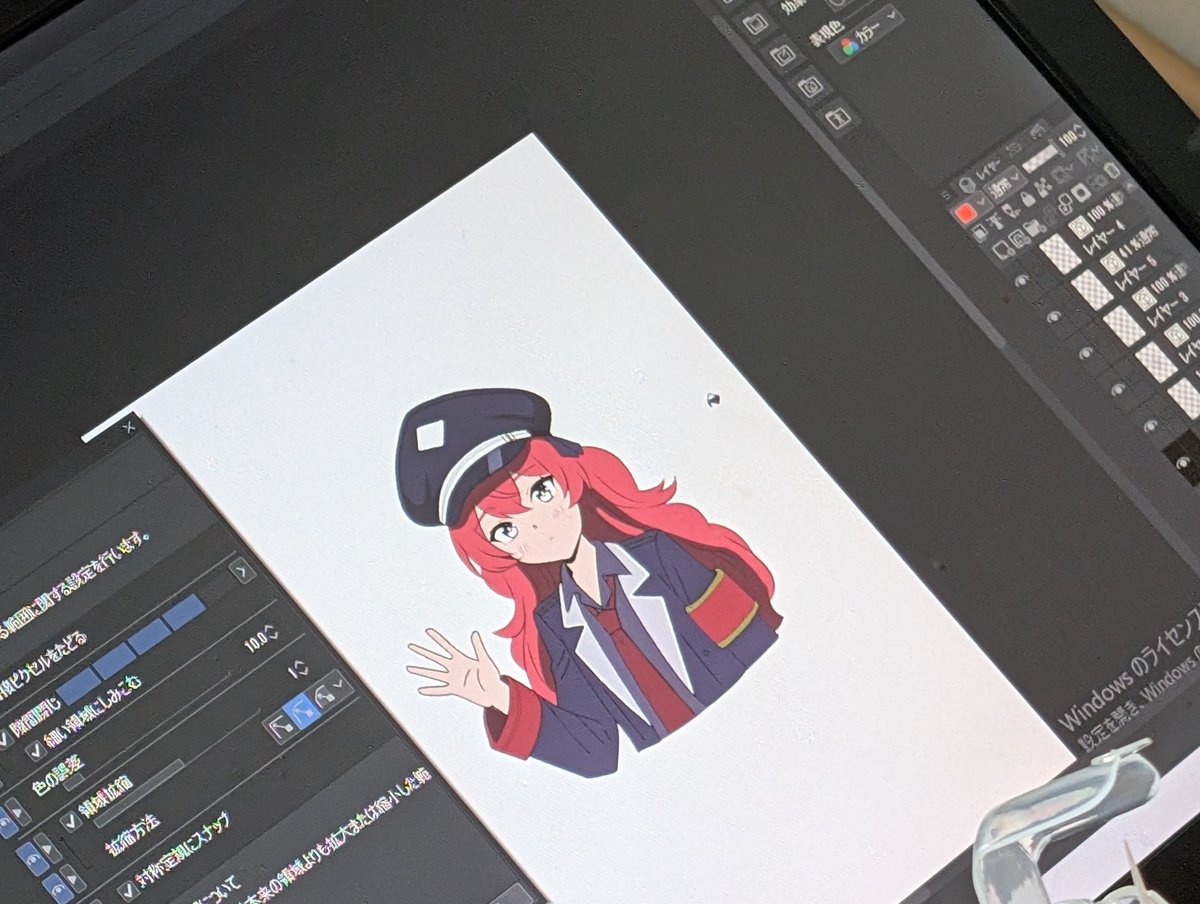Select the third 拡縮方法 shape button
The width and height of the screenshot is (1200, 904).
[x=325, y=696]
